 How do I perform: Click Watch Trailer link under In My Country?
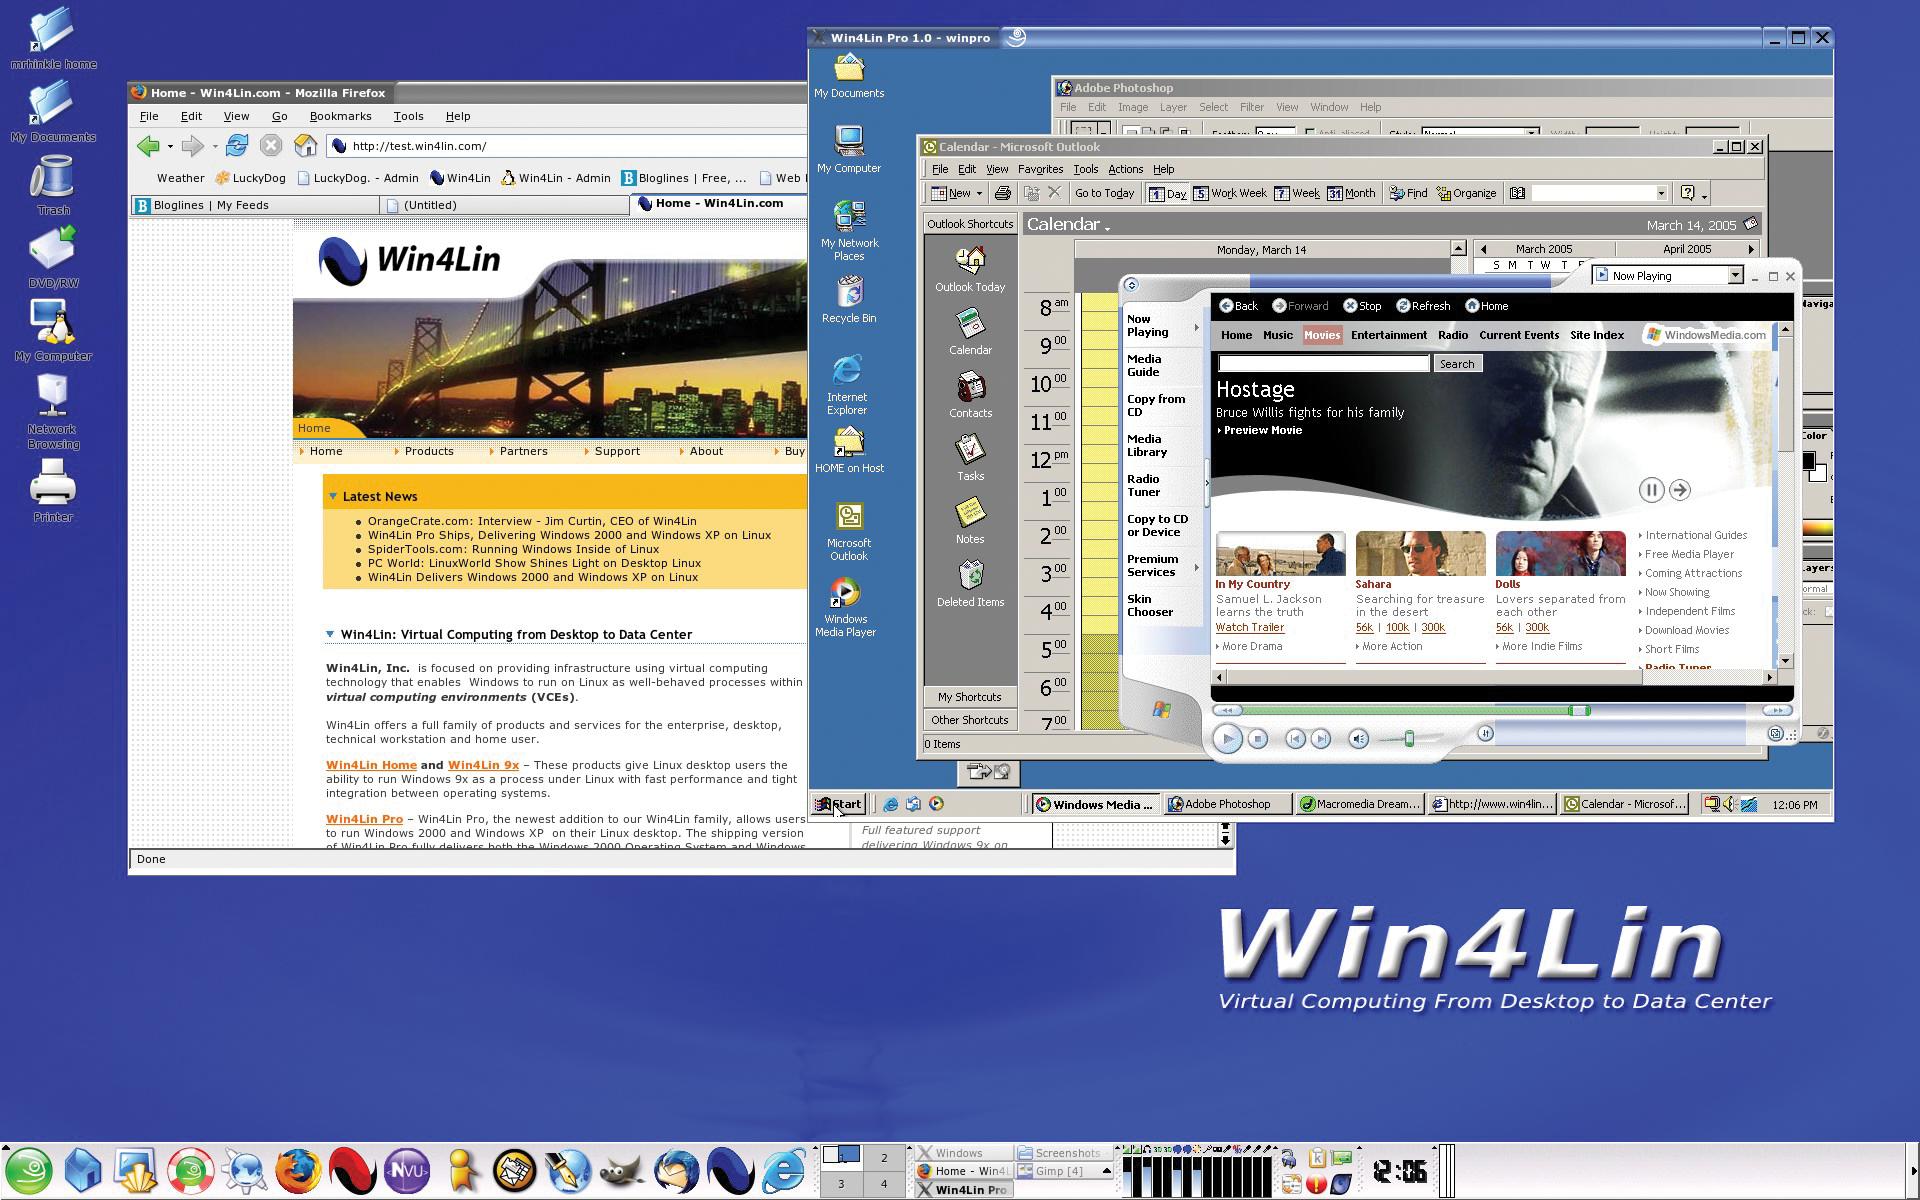[1249, 627]
